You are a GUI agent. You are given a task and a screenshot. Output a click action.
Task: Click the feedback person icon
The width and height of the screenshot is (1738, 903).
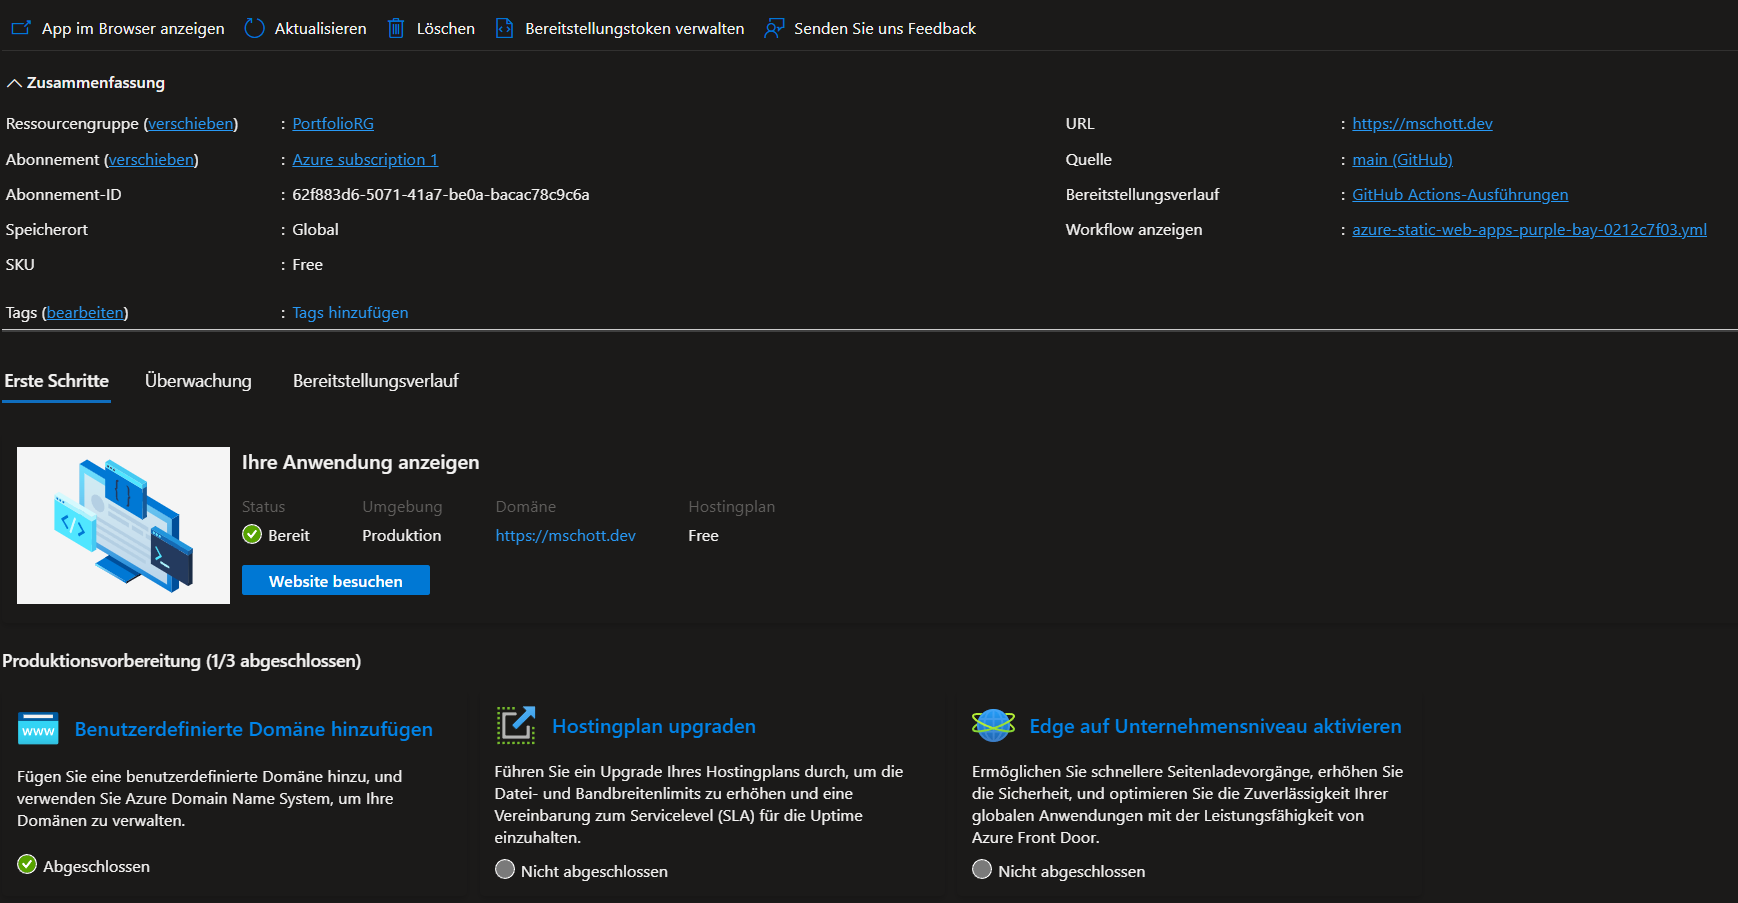pyautogui.click(x=774, y=28)
